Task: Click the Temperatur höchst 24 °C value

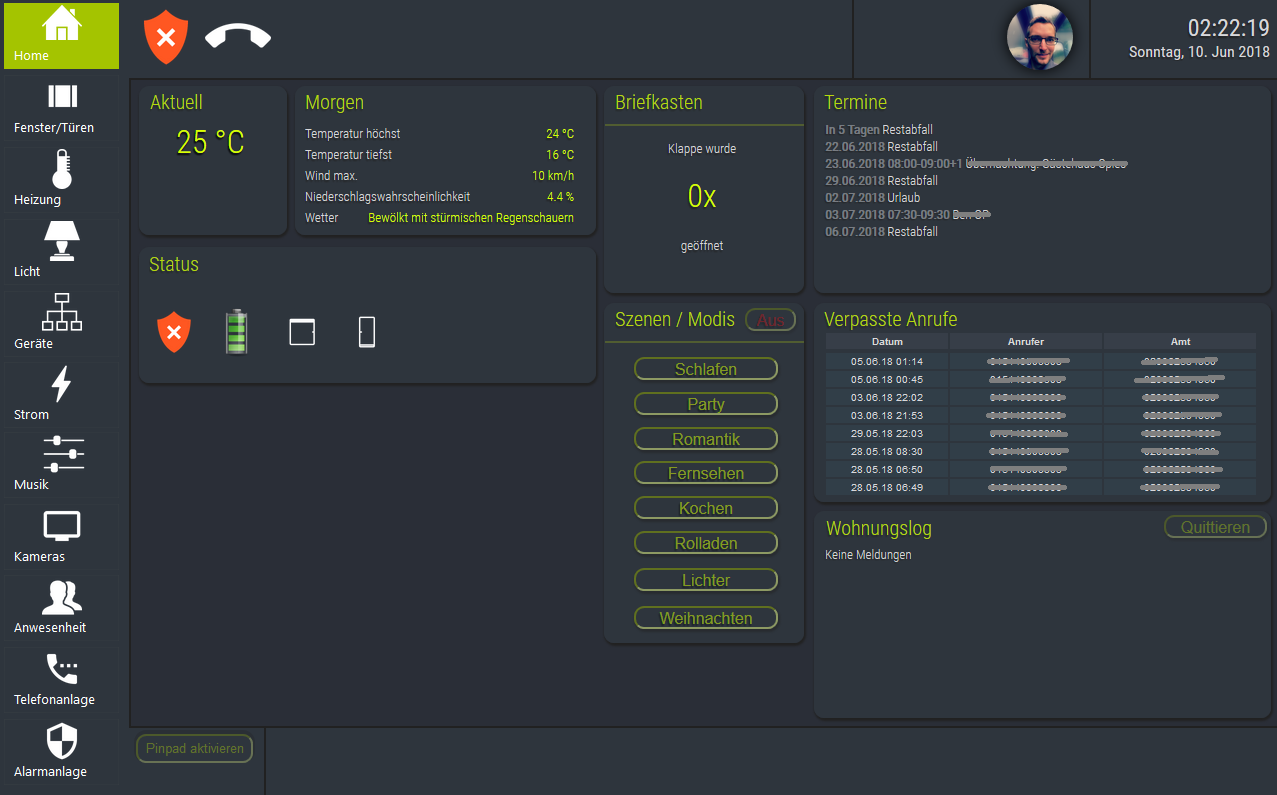Action: 560,134
